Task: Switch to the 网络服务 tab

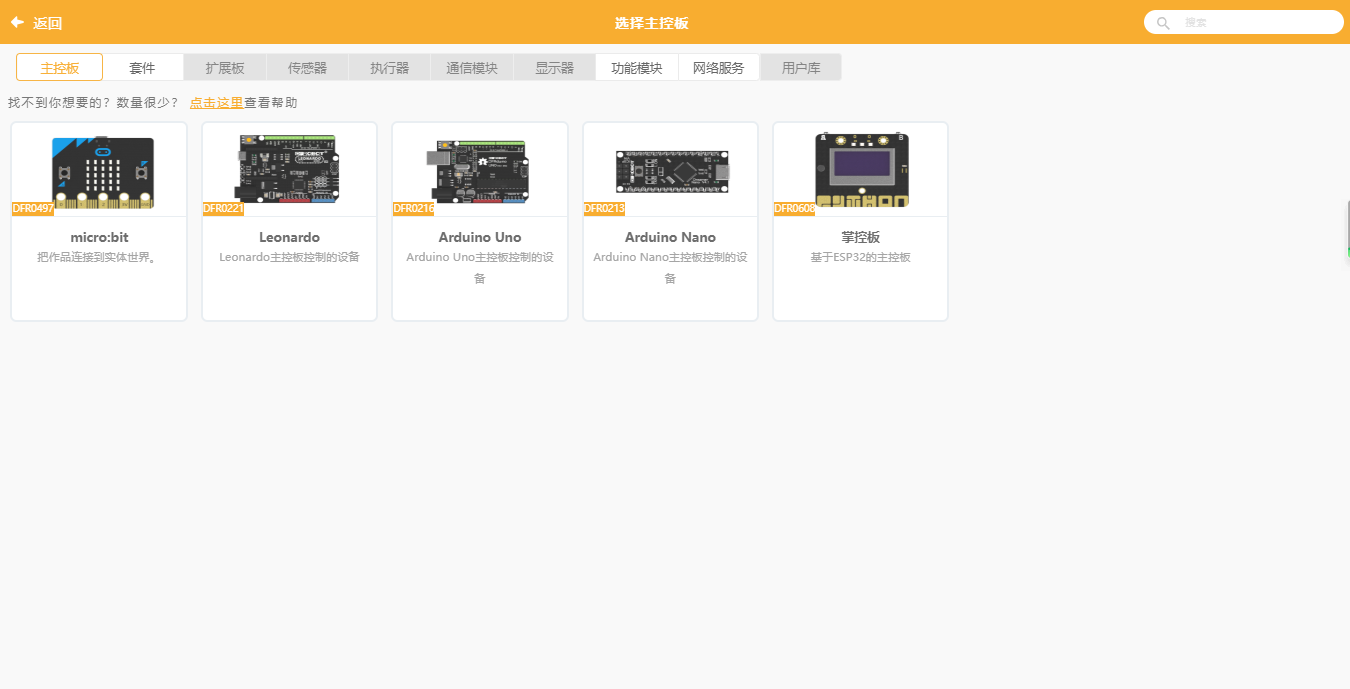Action: tap(719, 67)
